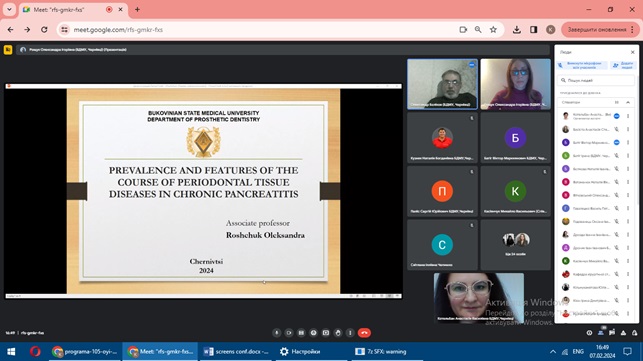Close the Meet browser tab
This screenshot has height=361, width=643.
coord(121,9)
